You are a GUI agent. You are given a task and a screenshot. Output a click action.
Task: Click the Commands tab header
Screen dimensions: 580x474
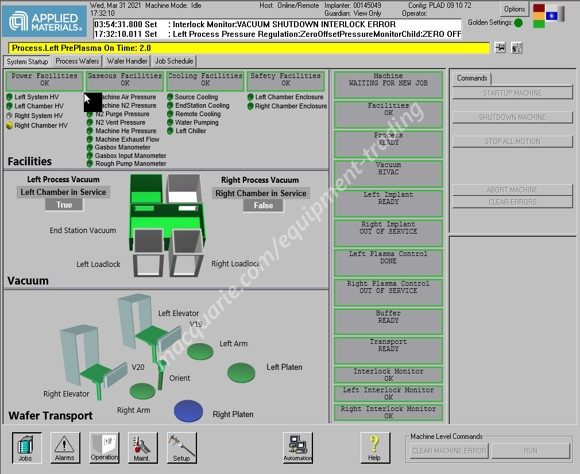[x=472, y=78]
